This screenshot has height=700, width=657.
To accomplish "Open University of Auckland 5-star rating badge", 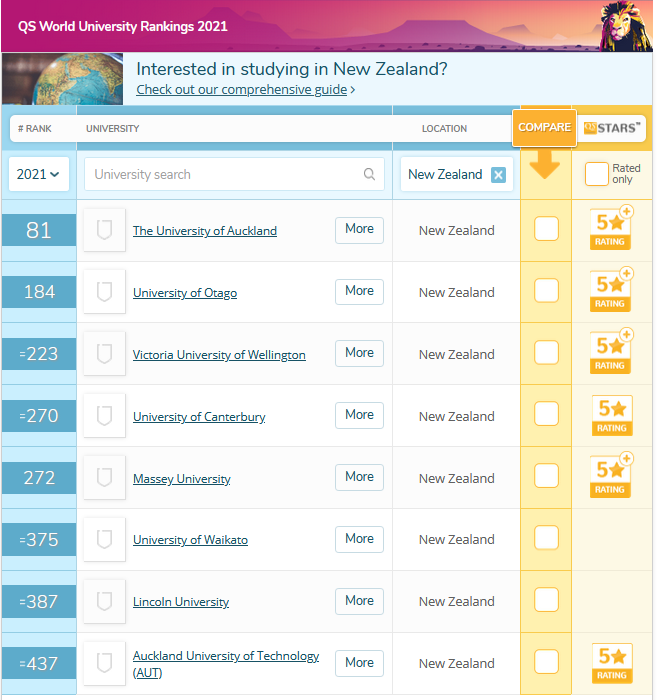I will (x=611, y=228).
